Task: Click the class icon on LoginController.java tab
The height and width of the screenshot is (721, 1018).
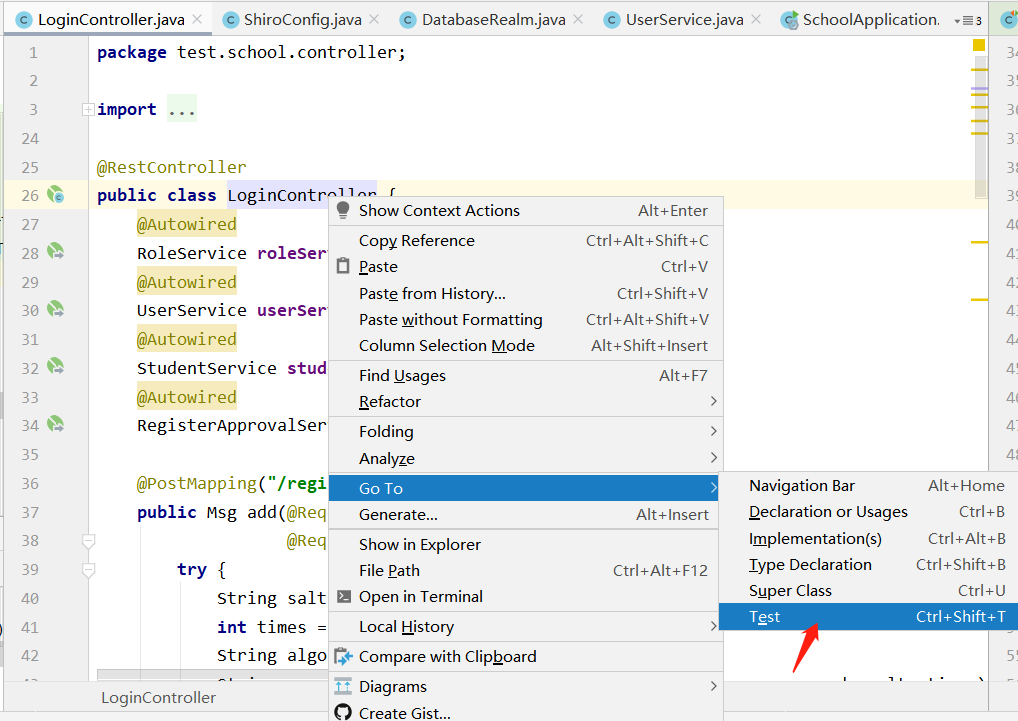Action: click(x=23, y=21)
